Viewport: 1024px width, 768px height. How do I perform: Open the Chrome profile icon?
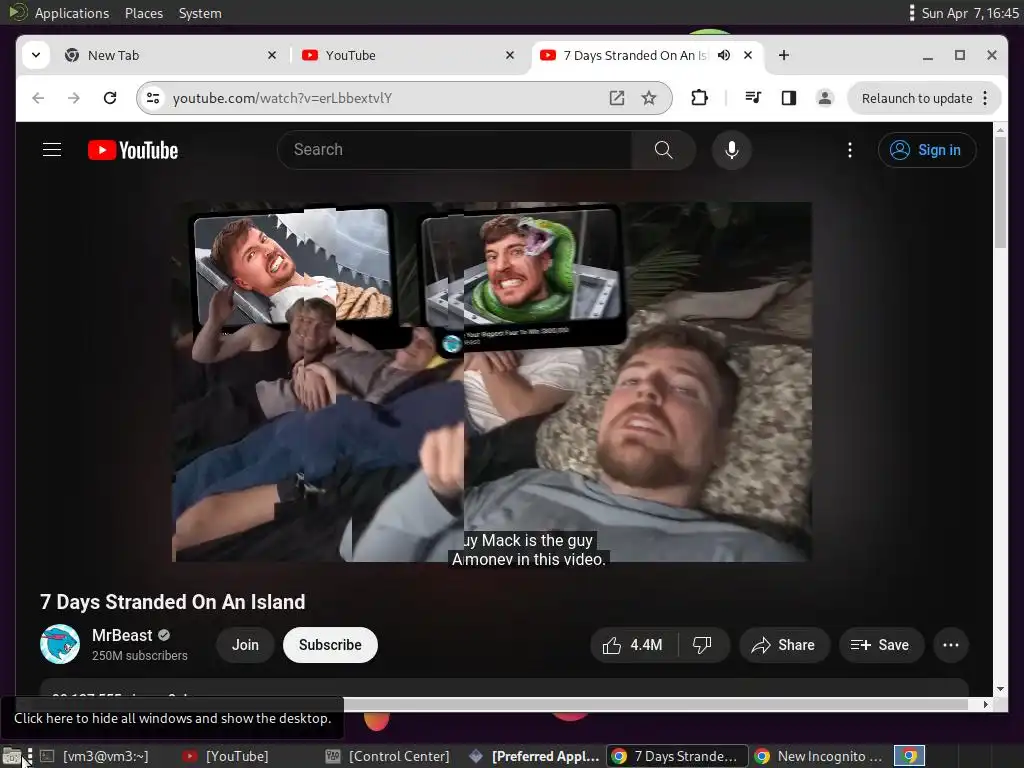(824, 98)
